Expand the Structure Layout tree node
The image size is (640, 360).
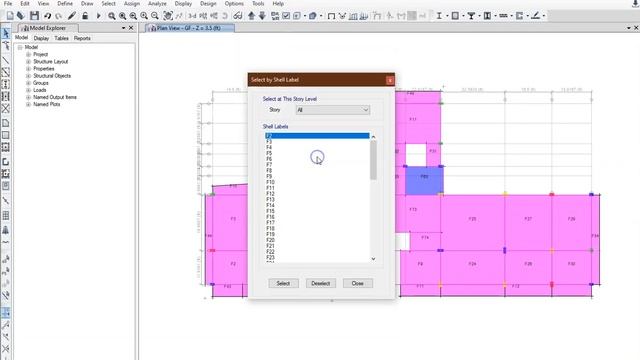point(28,62)
